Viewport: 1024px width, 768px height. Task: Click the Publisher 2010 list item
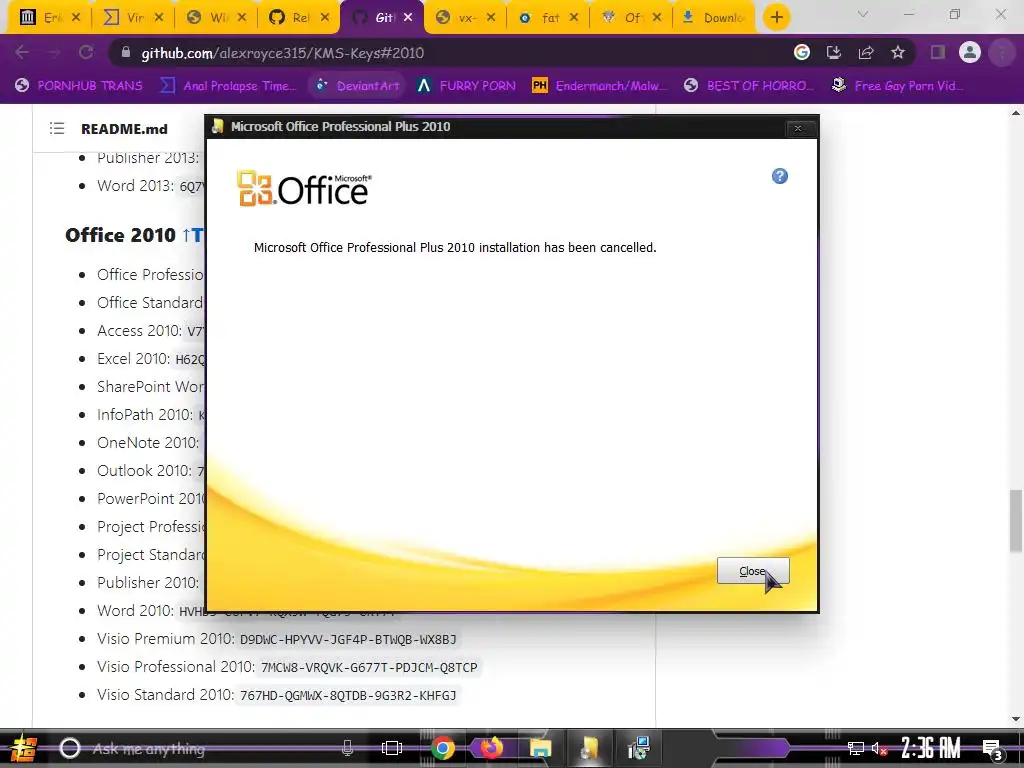[148, 583]
